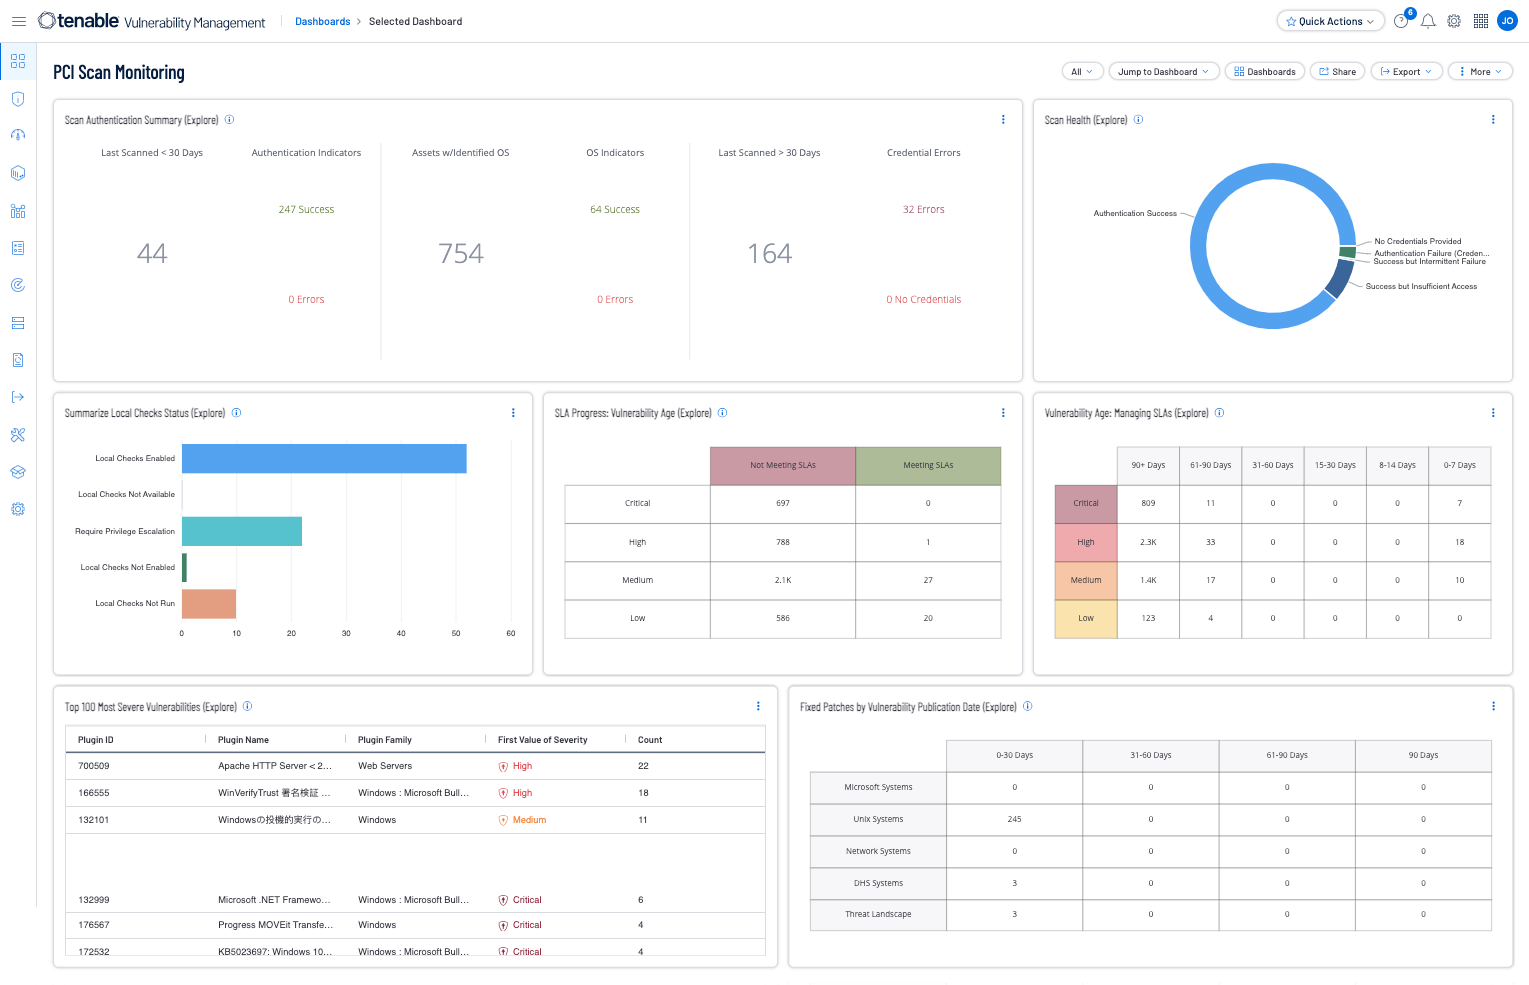Open Dashboards grid icon in sidebar

point(18,61)
